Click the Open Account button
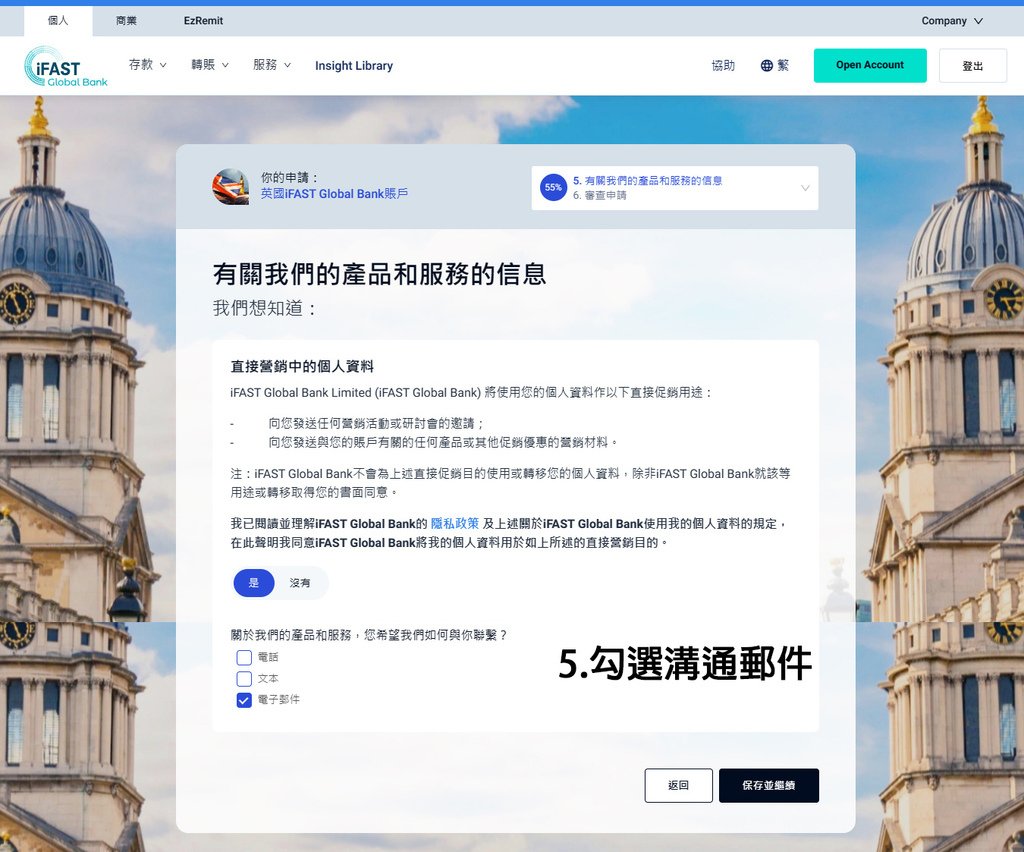The width and height of the screenshot is (1024, 852). (870, 65)
